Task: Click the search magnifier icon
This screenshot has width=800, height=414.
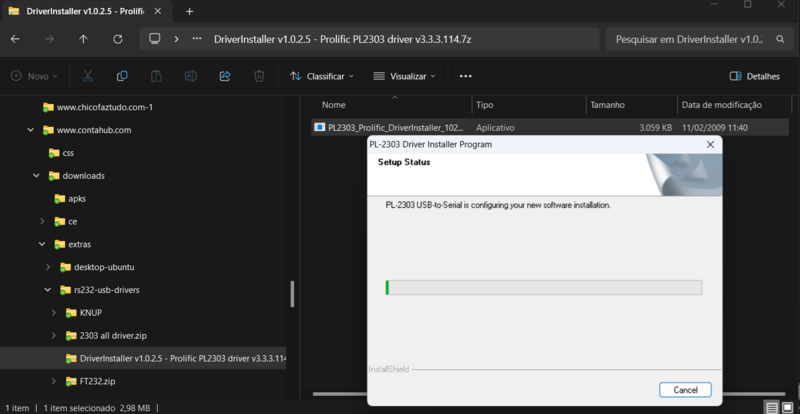Action: (x=780, y=39)
